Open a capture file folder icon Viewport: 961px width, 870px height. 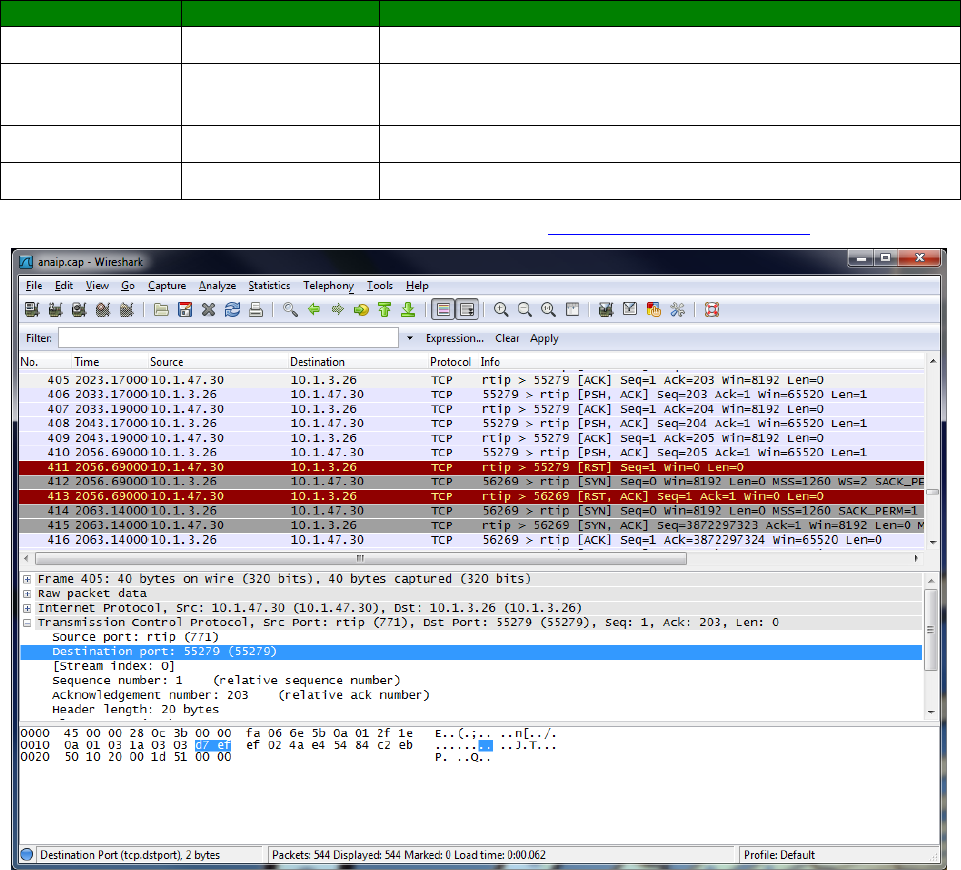(161, 309)
